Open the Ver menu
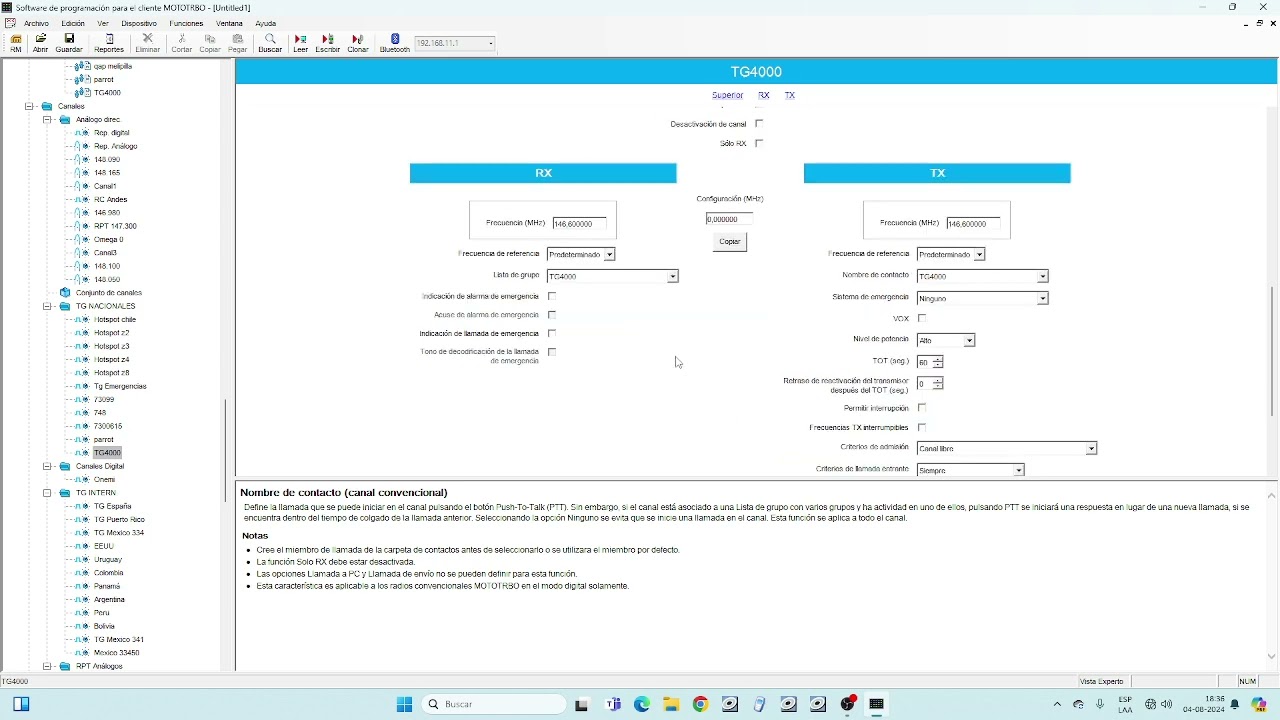The height and width of the screenshot is (720, 1280). click(x=103, y=23)
